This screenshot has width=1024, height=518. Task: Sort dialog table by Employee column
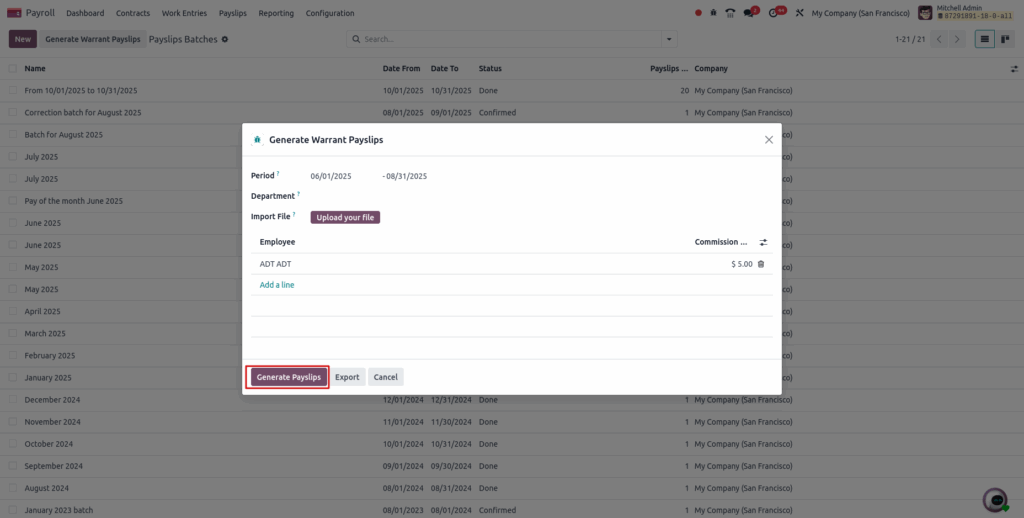point(278,242)
